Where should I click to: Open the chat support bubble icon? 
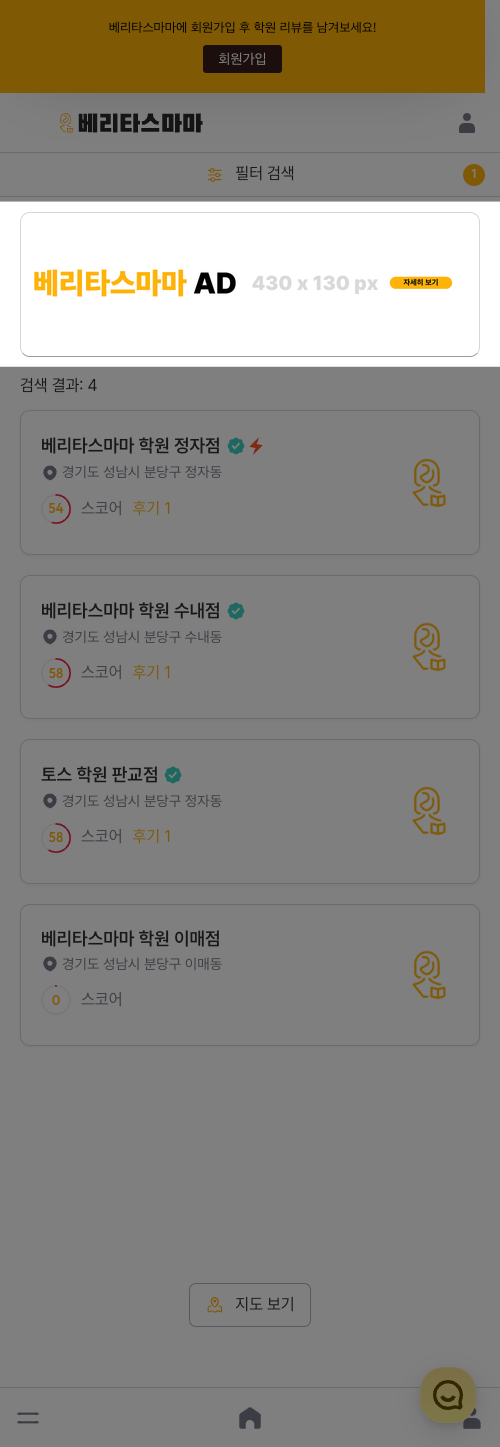coord(448,1395)
